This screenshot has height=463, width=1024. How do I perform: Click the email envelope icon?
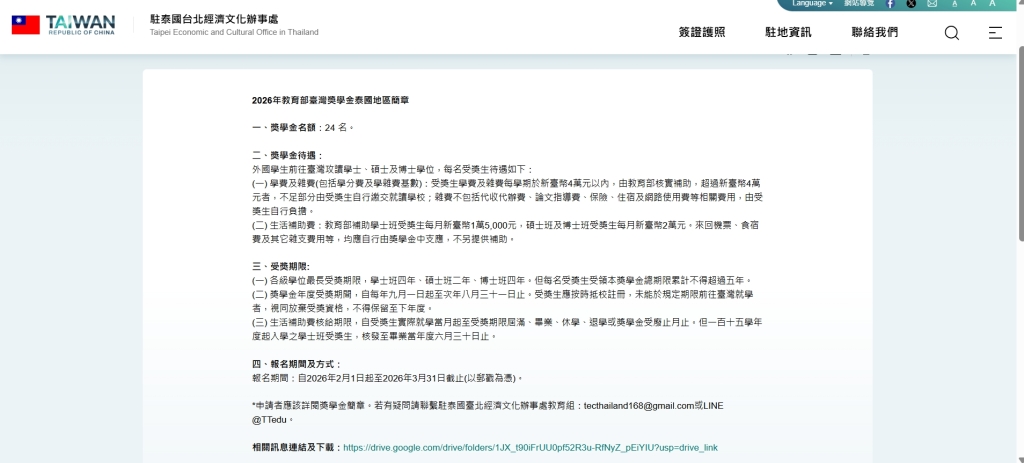click(932, 4)
